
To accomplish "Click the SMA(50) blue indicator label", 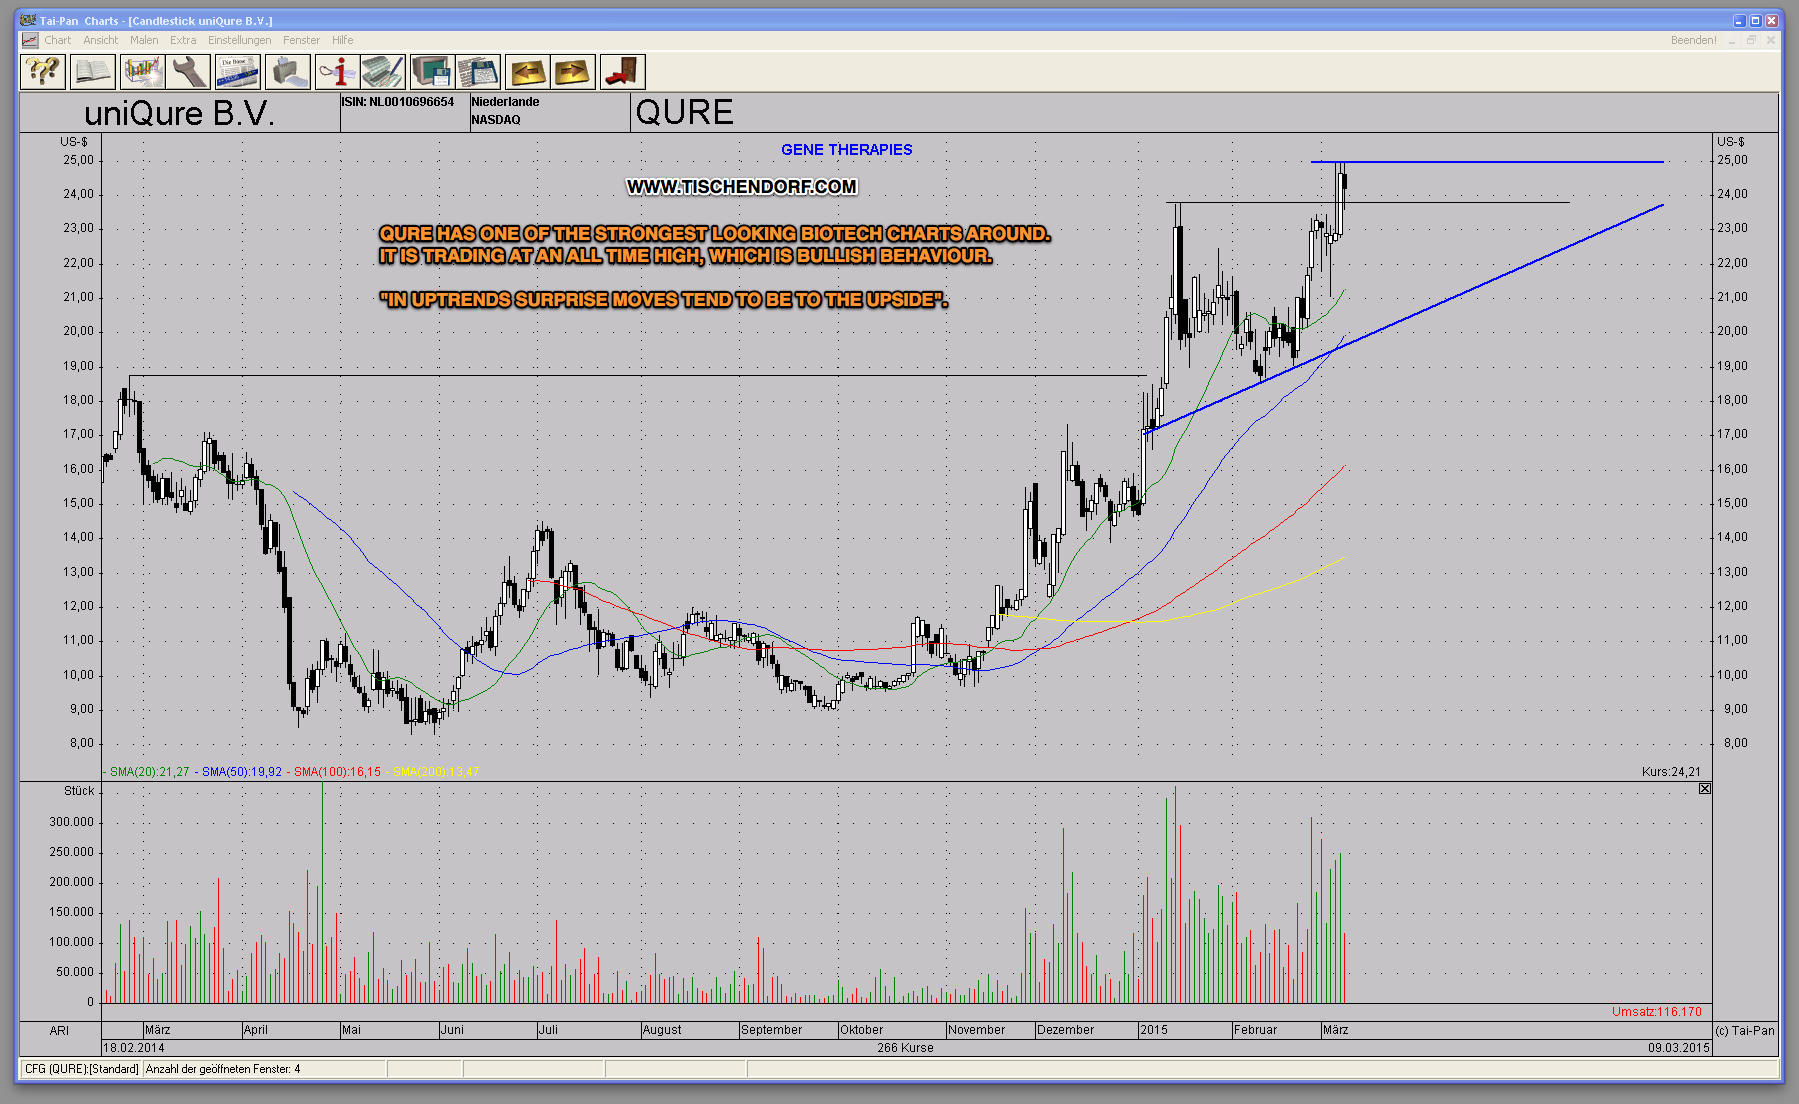I will [x=241, y=772].
